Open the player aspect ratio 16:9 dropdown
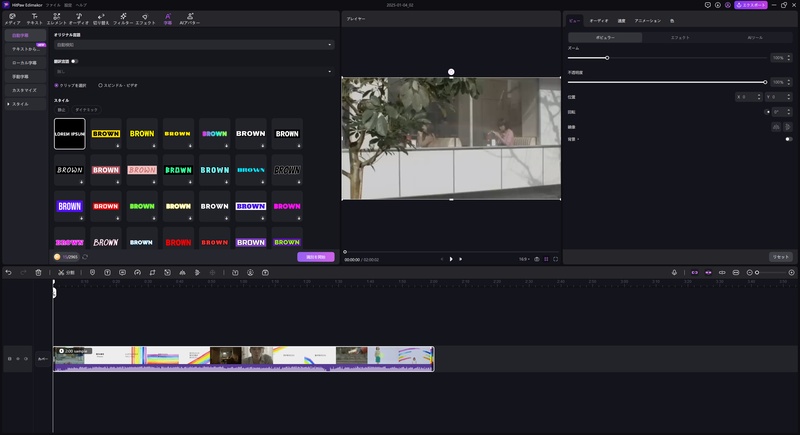800x435 pixels. tap(524, 259)
